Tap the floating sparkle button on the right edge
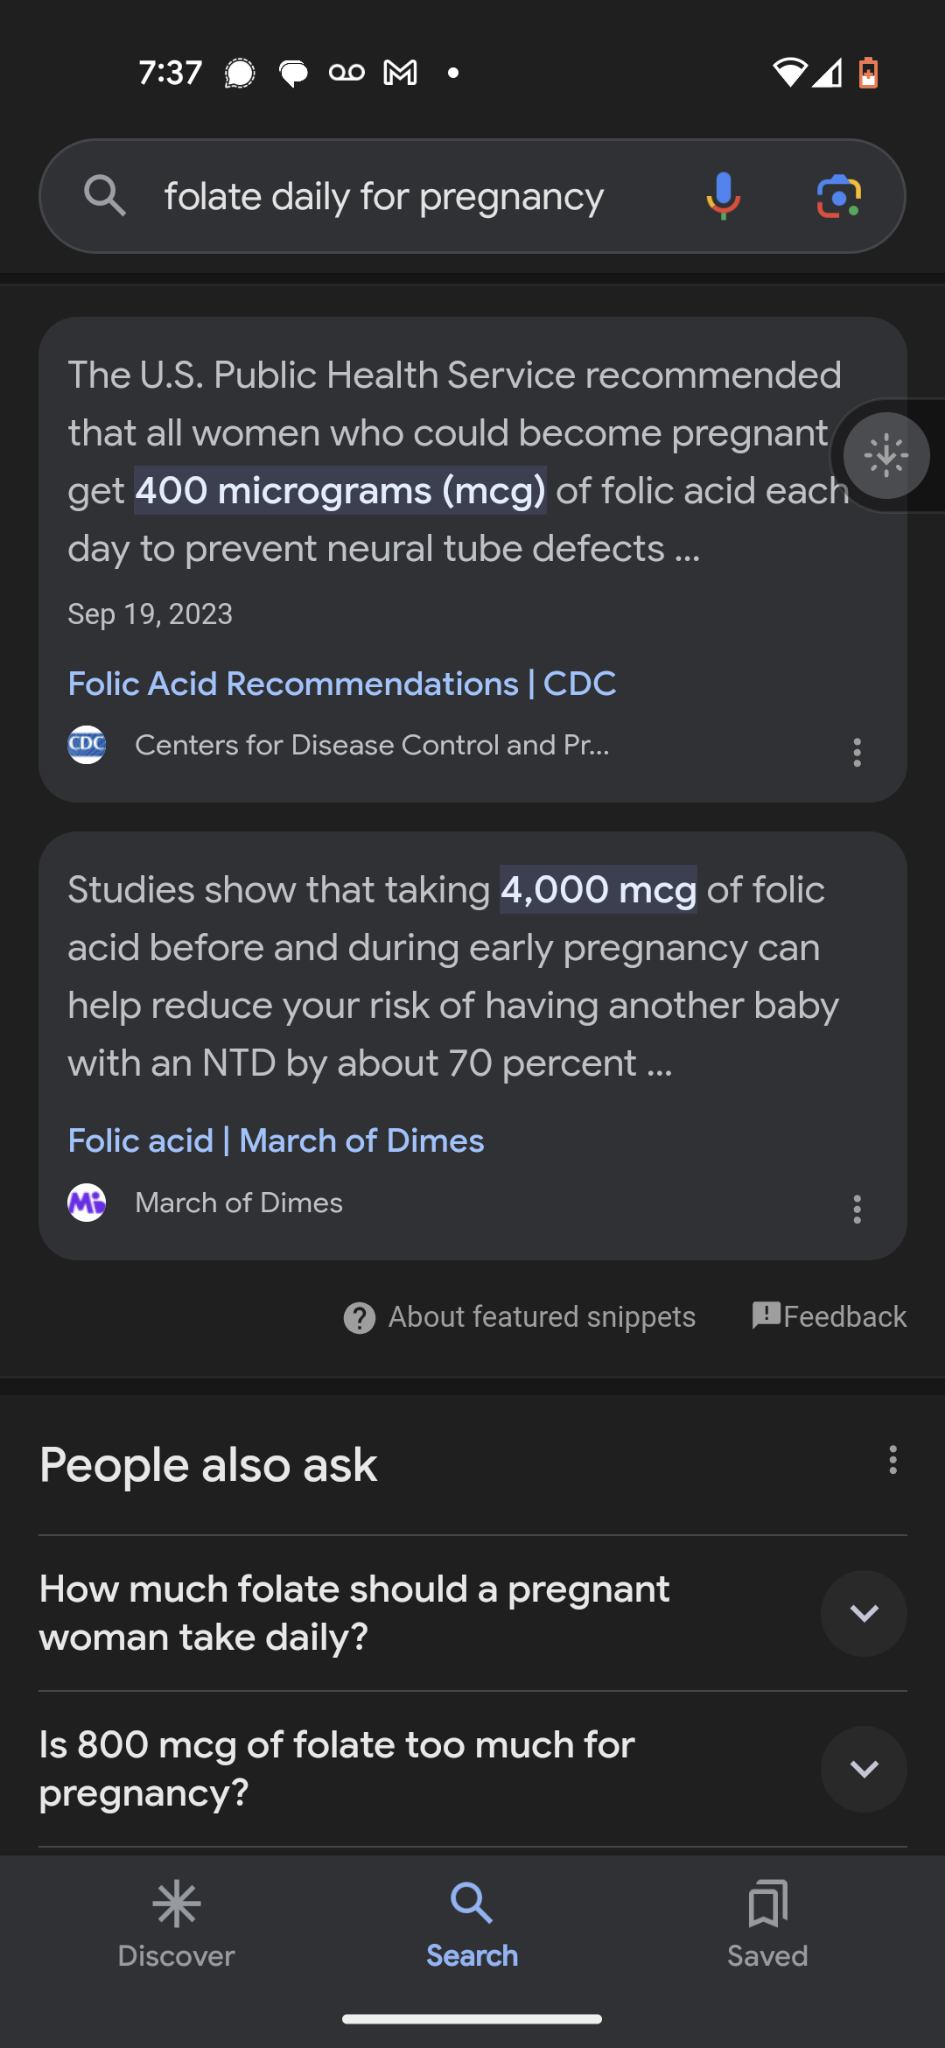The width and height of the screenshot is (945, 2048). click(886, 456)
